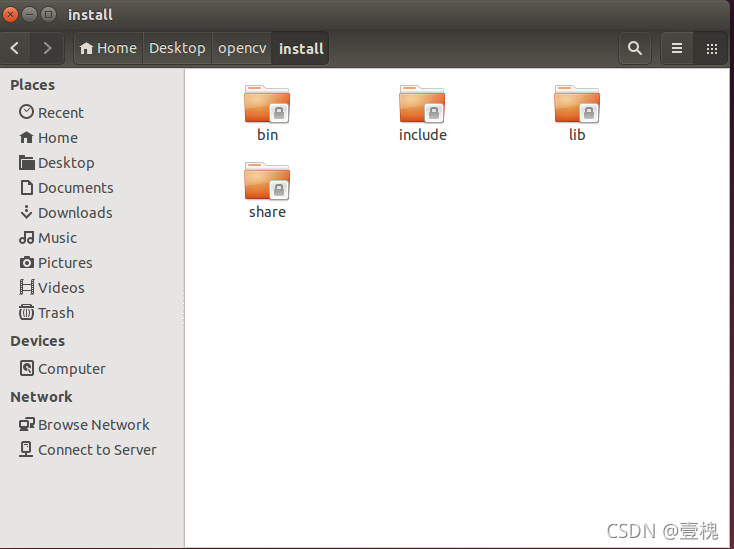
Task: Select the bin folder icon
Action: coord(267,104)
